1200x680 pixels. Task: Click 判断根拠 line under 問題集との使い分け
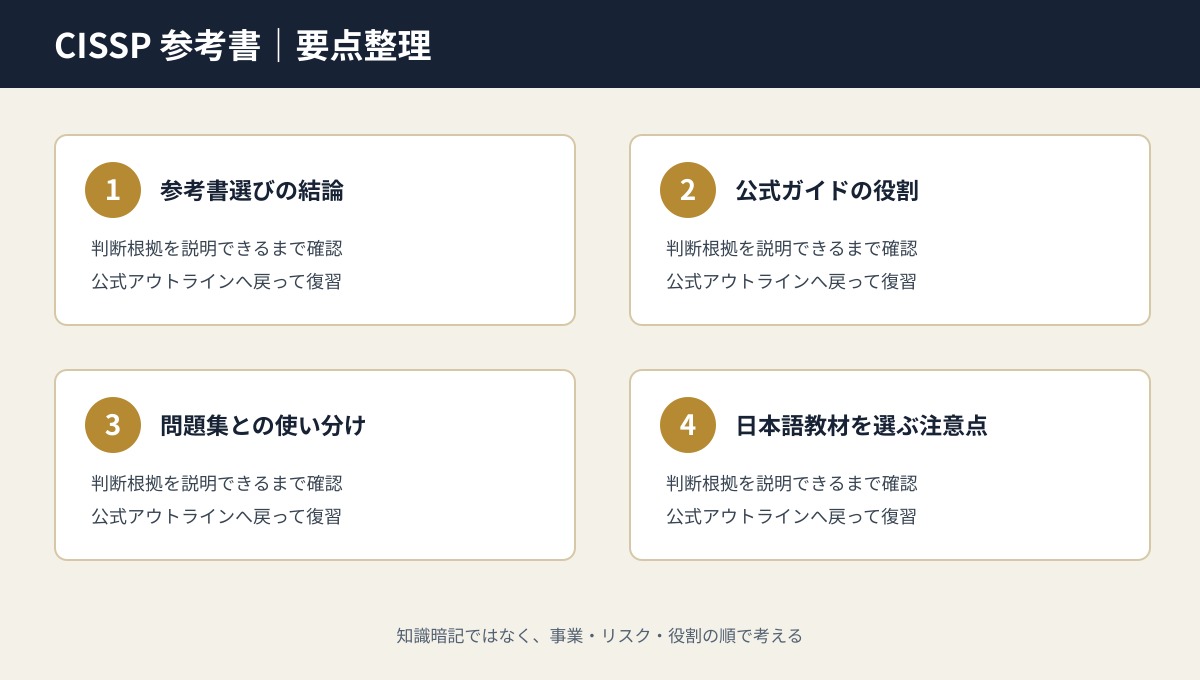point(217,483)
